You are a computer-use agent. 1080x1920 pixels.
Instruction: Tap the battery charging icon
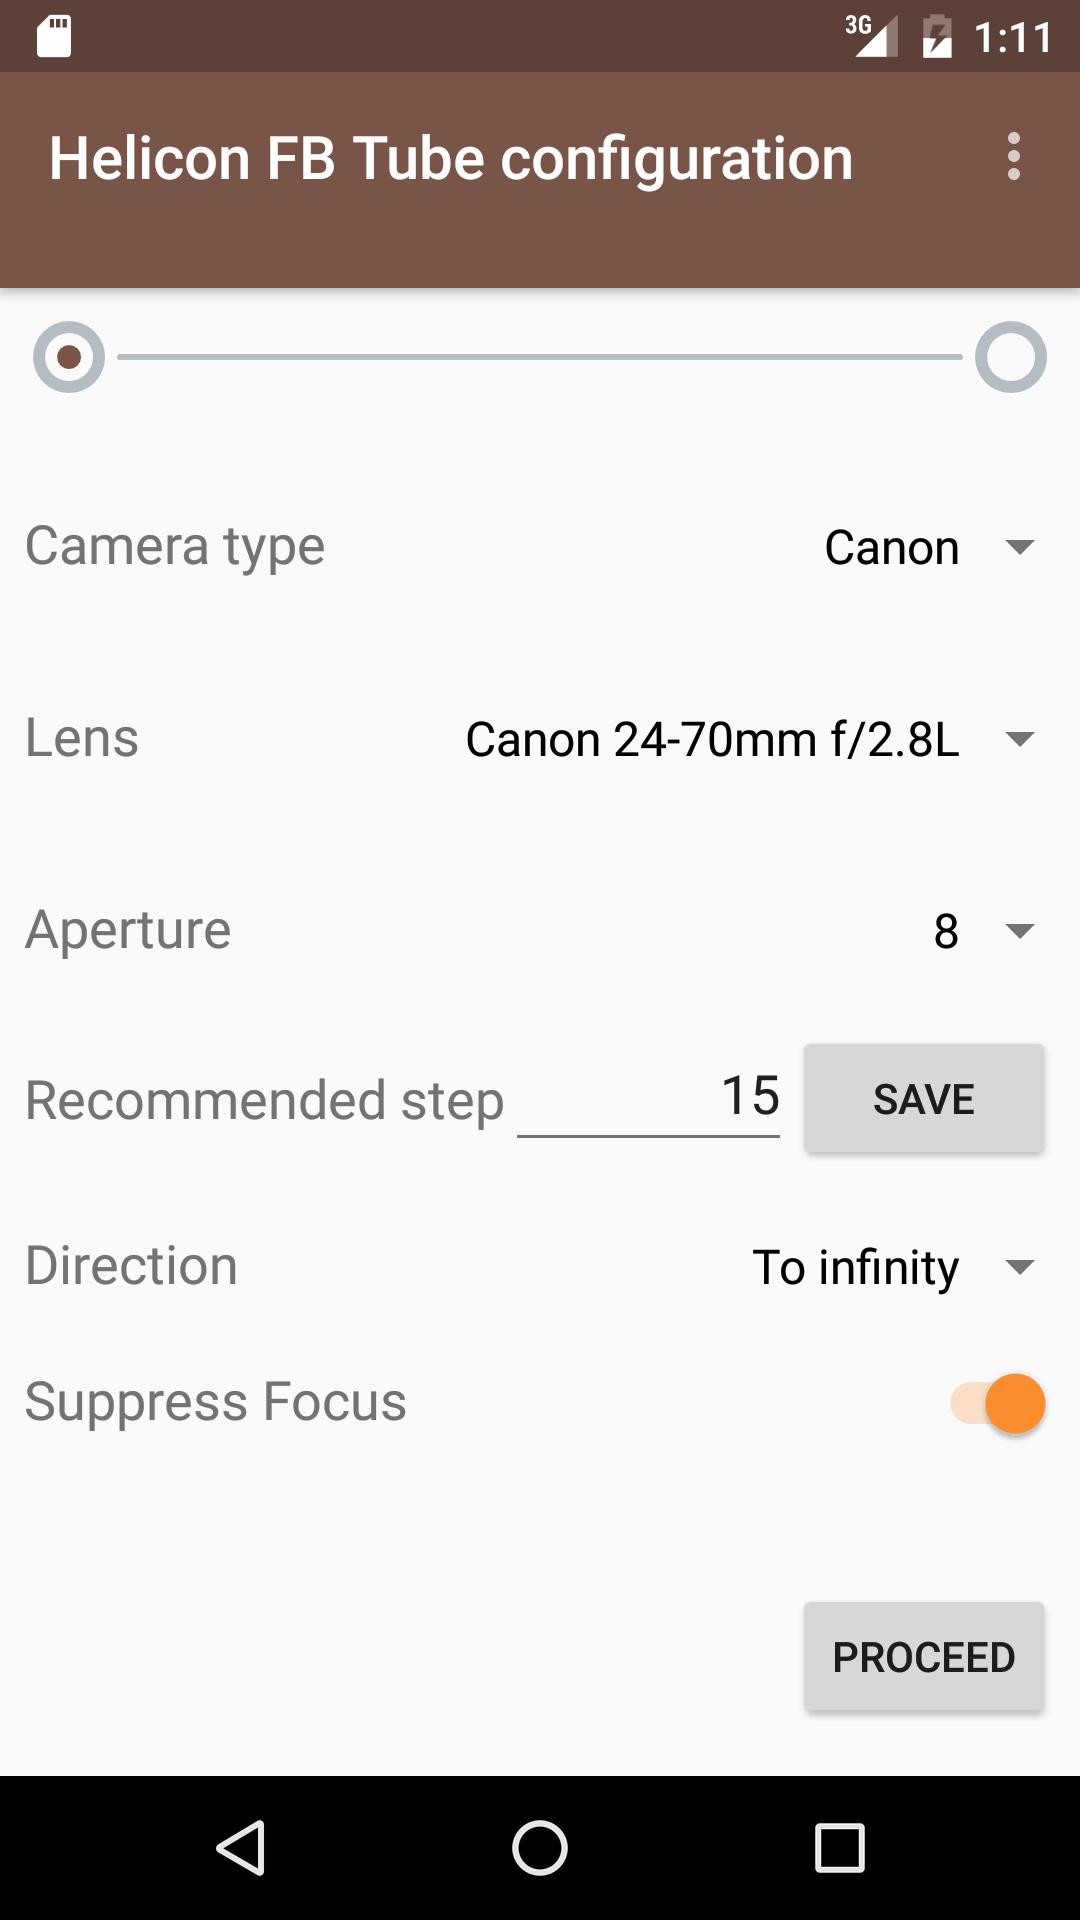coord(937,37)
